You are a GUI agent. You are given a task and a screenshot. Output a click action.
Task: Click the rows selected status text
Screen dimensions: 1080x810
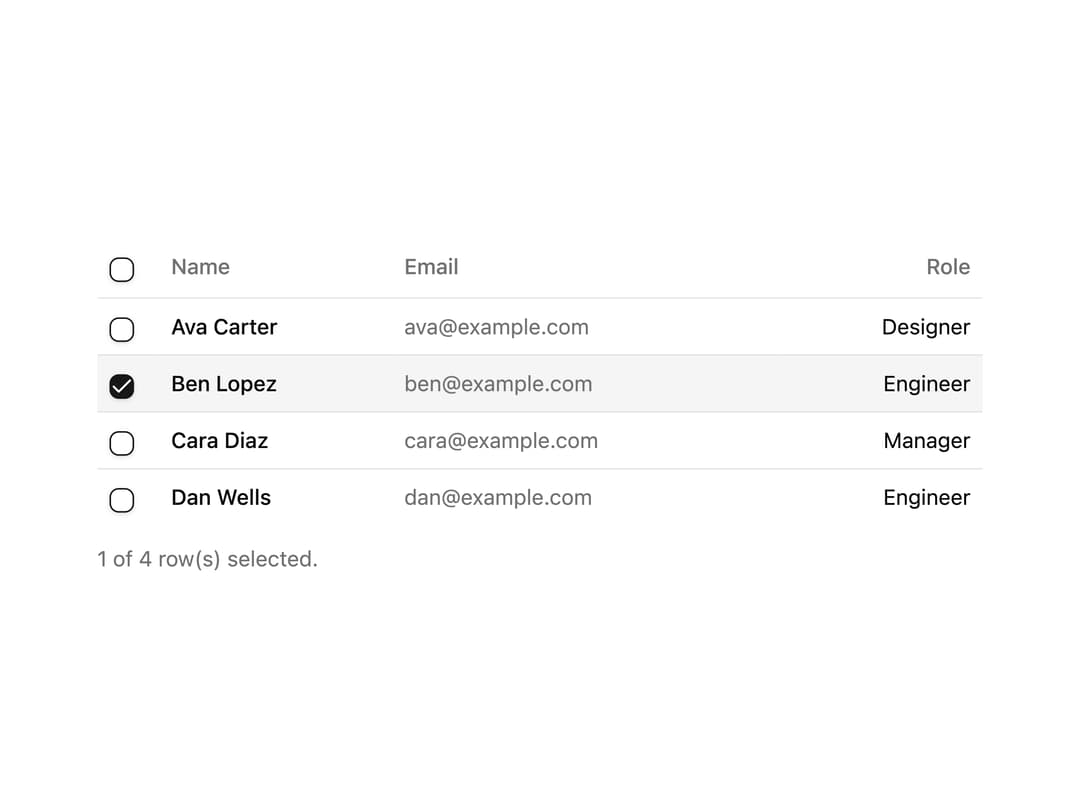coord(207,559)
